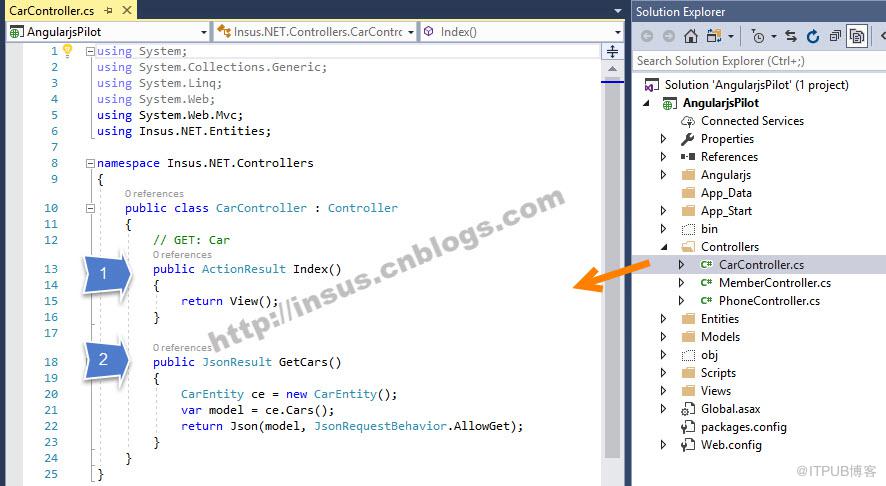Click the Pending Changes Filter clock icon
This screenshot has width=886, height=486.
(x=758, y=37)
